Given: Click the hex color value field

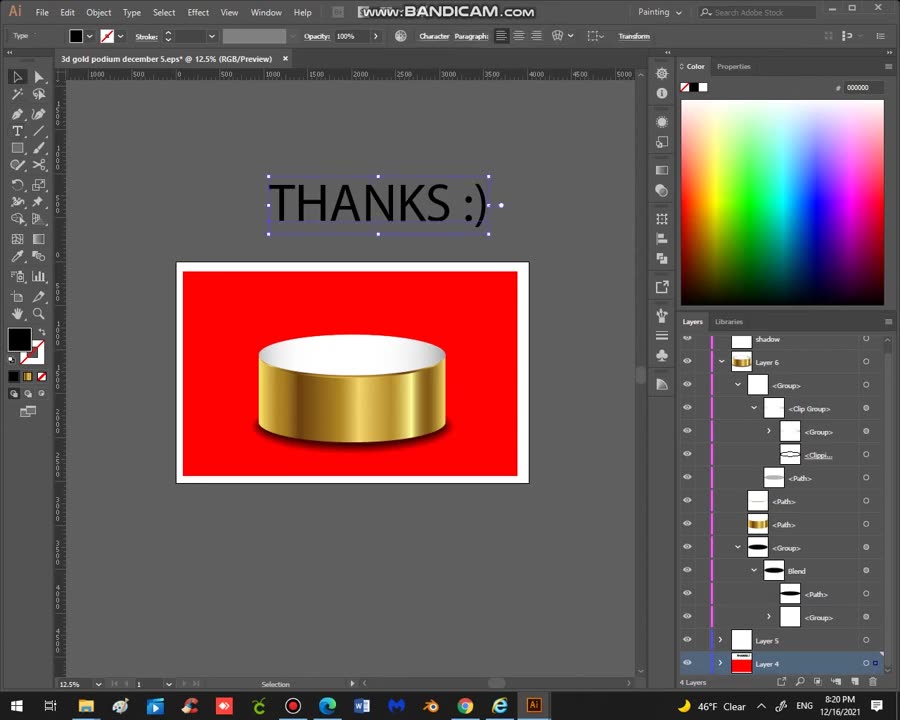Looking at the screenshot, I should pyautogui.click(x=864, y=88).
